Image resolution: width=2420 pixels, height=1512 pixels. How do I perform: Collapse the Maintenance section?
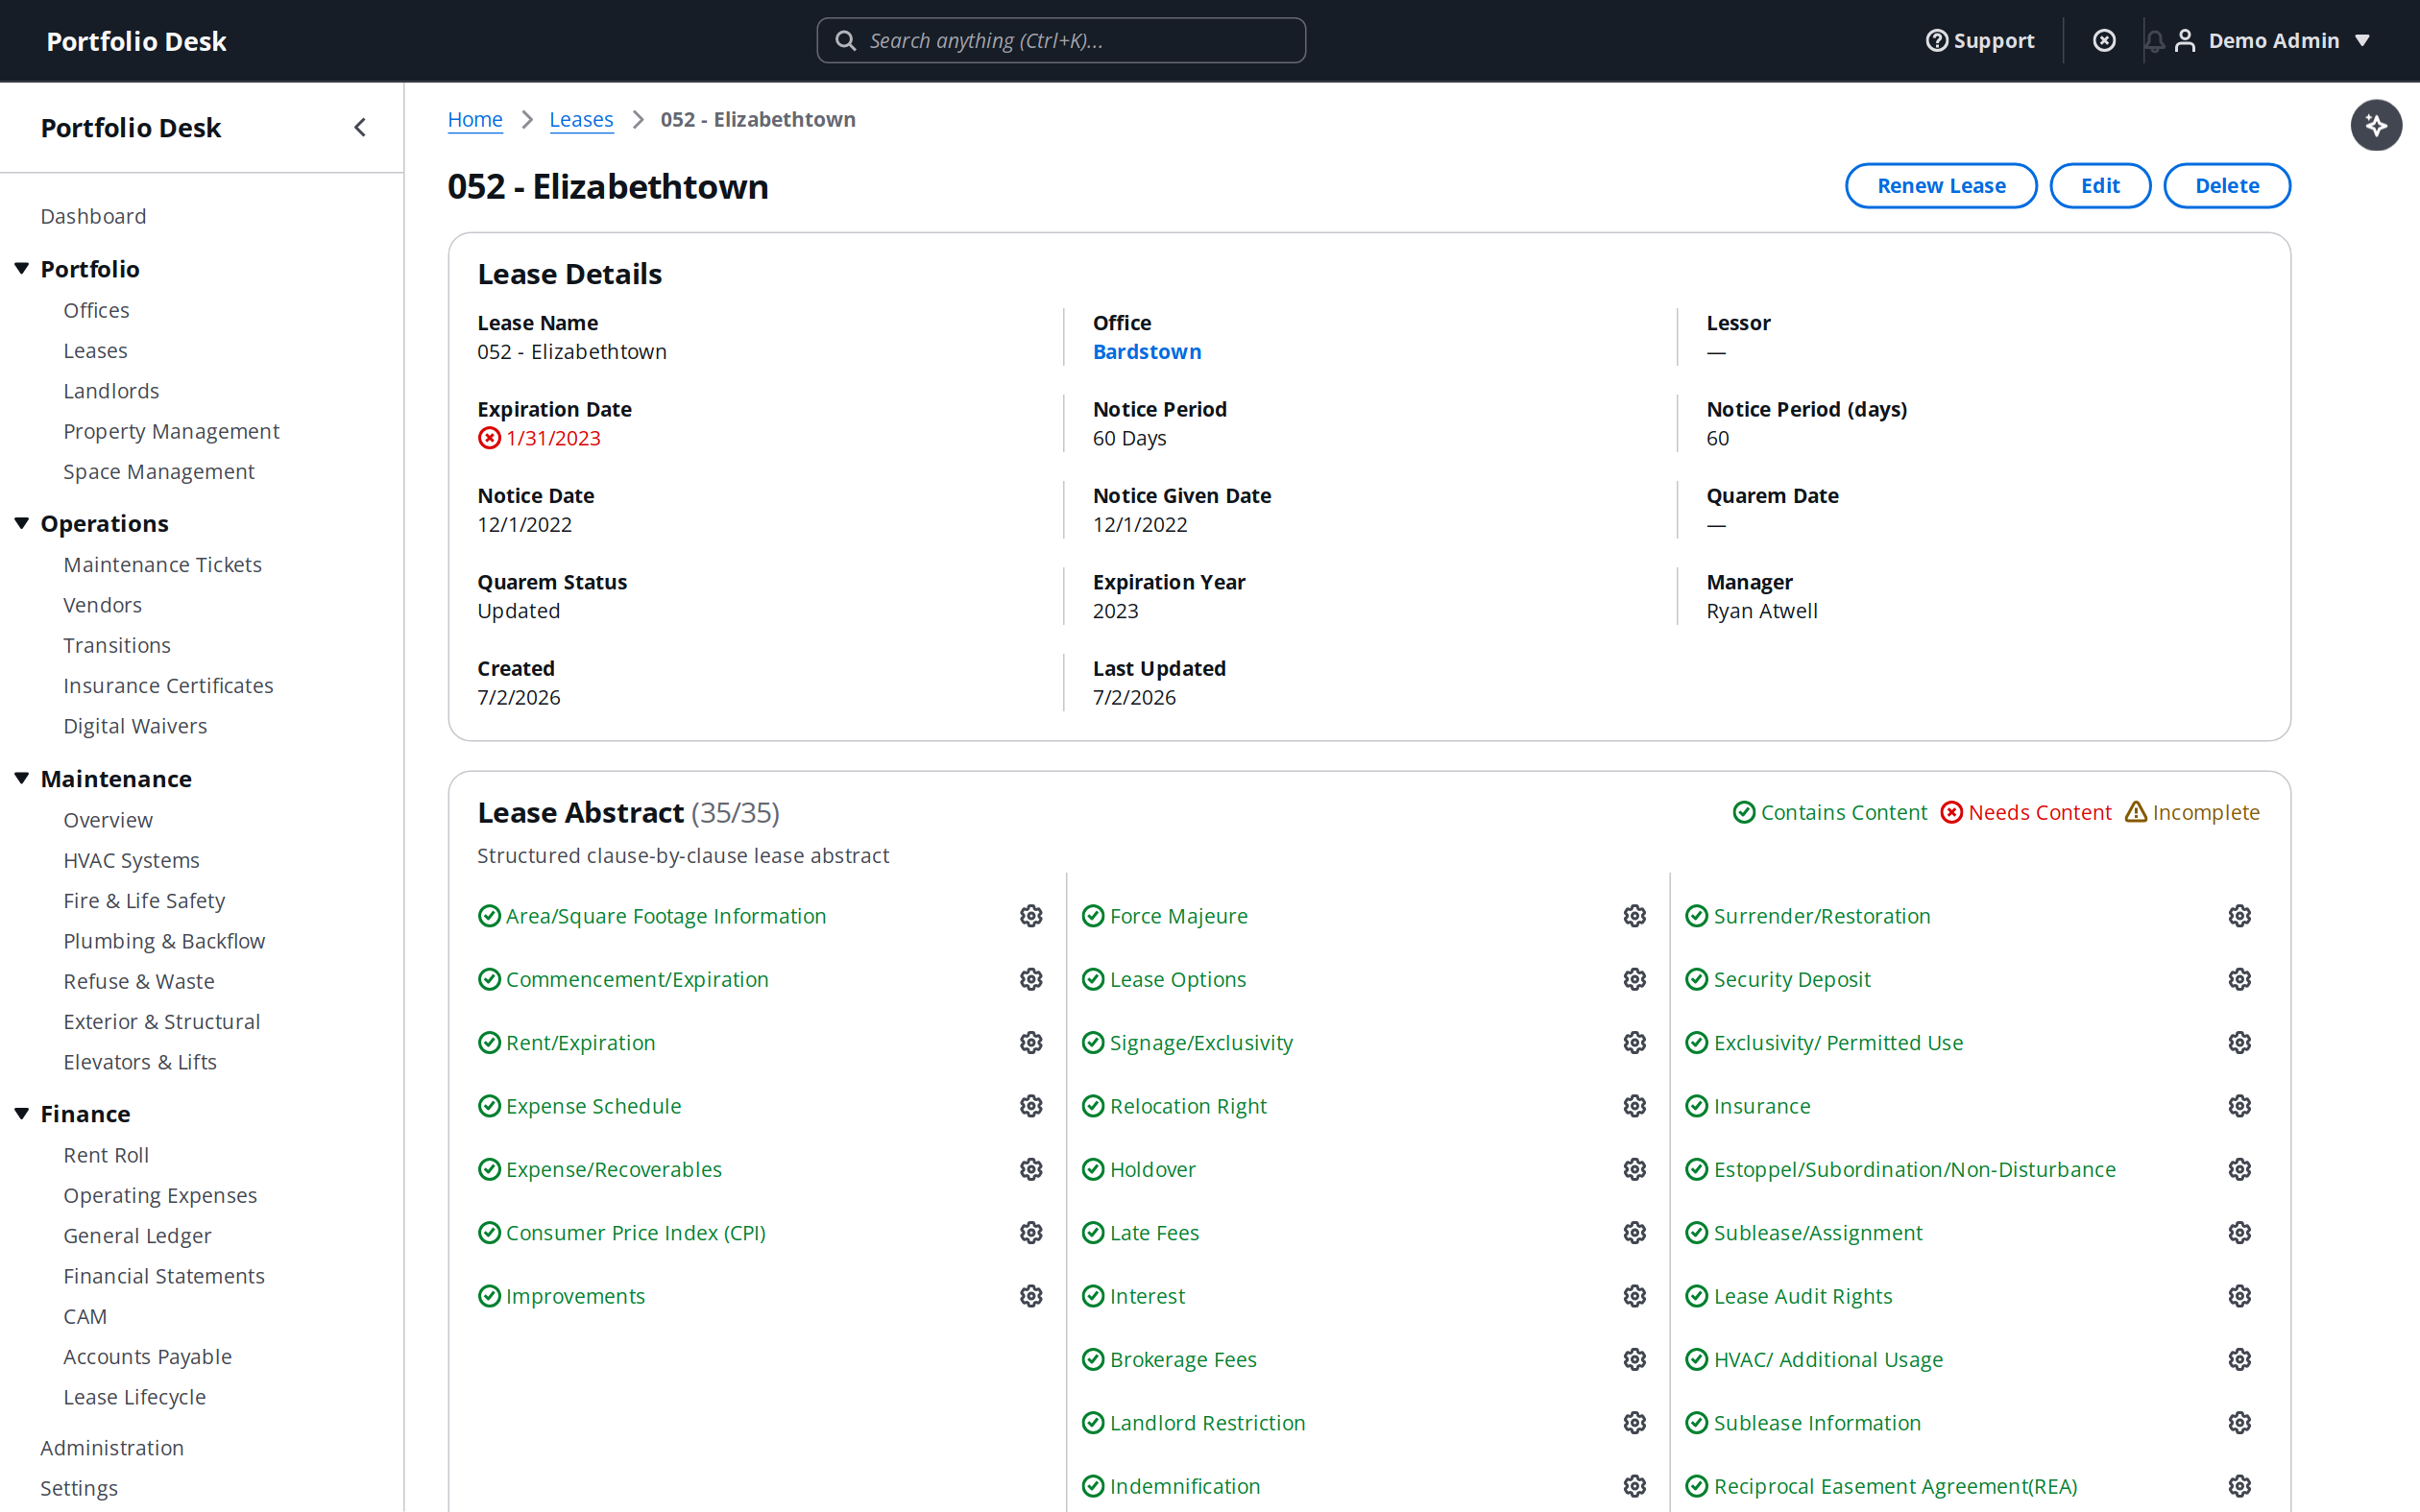tap(21, 778)
